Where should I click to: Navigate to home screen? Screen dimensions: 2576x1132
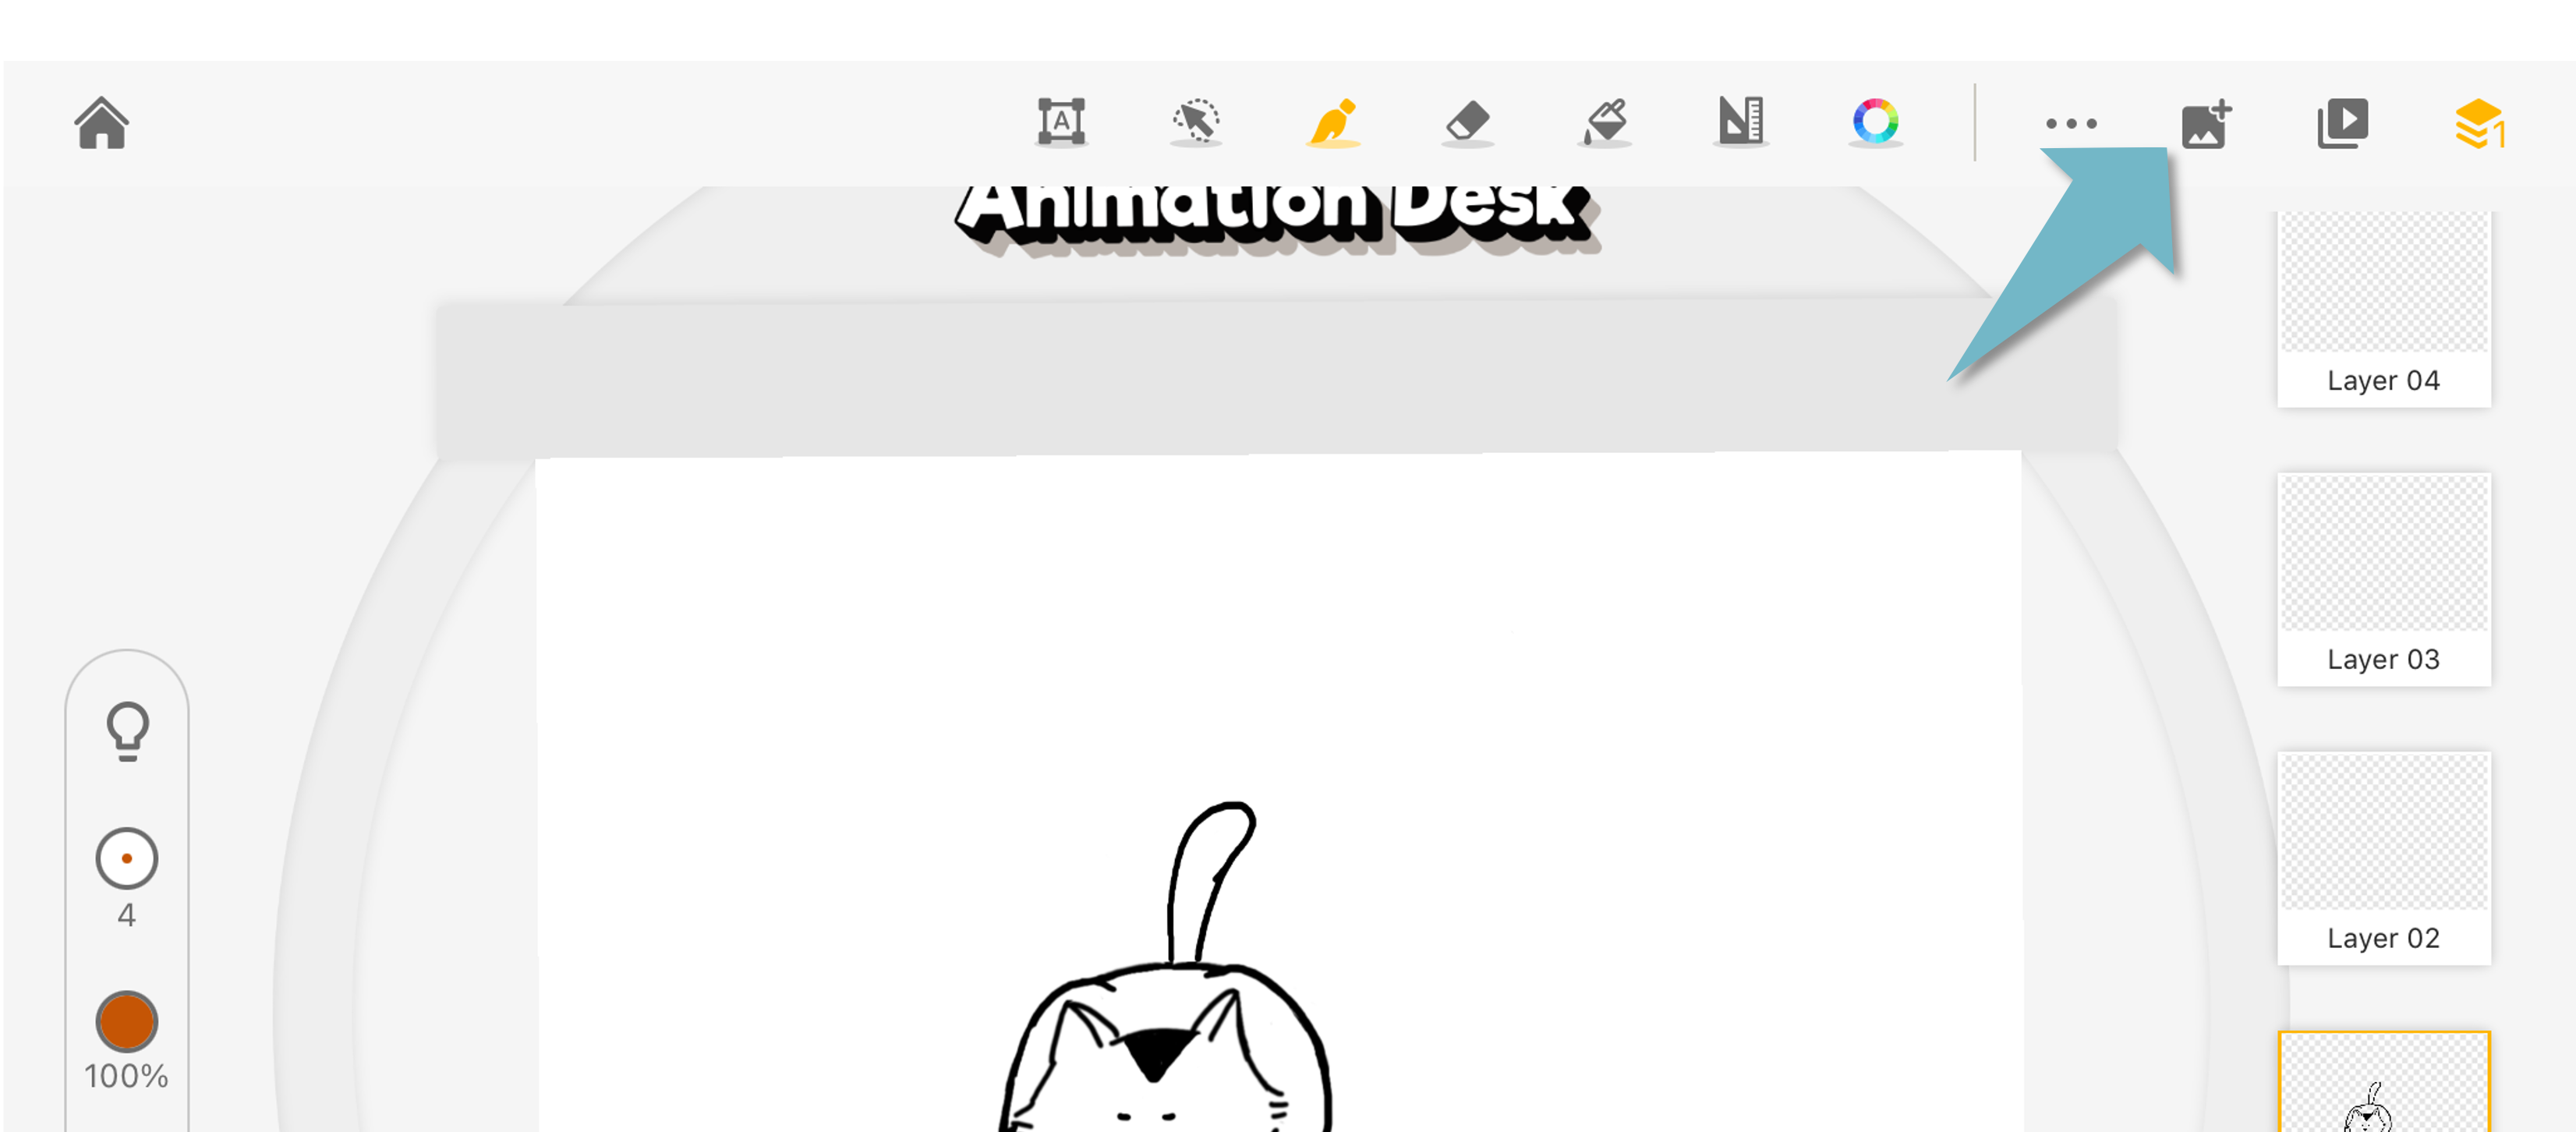pos(101,123)
